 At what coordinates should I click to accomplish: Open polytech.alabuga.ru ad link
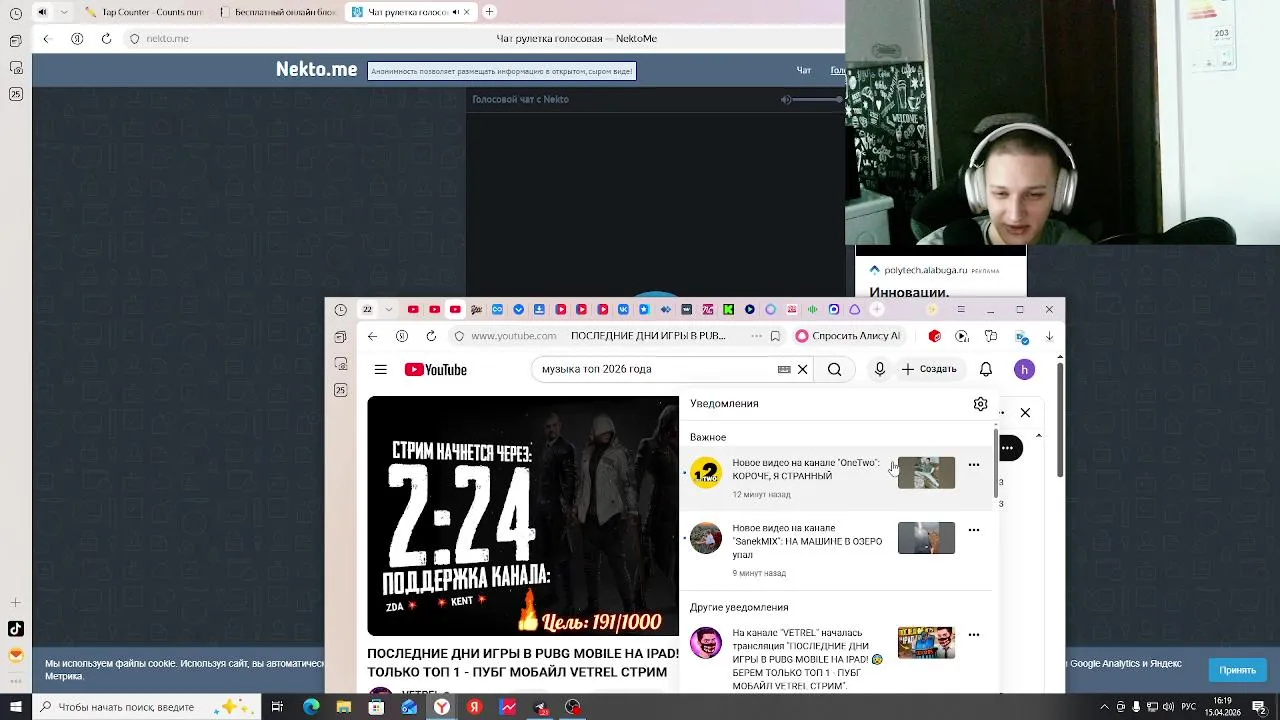[925, 270]
